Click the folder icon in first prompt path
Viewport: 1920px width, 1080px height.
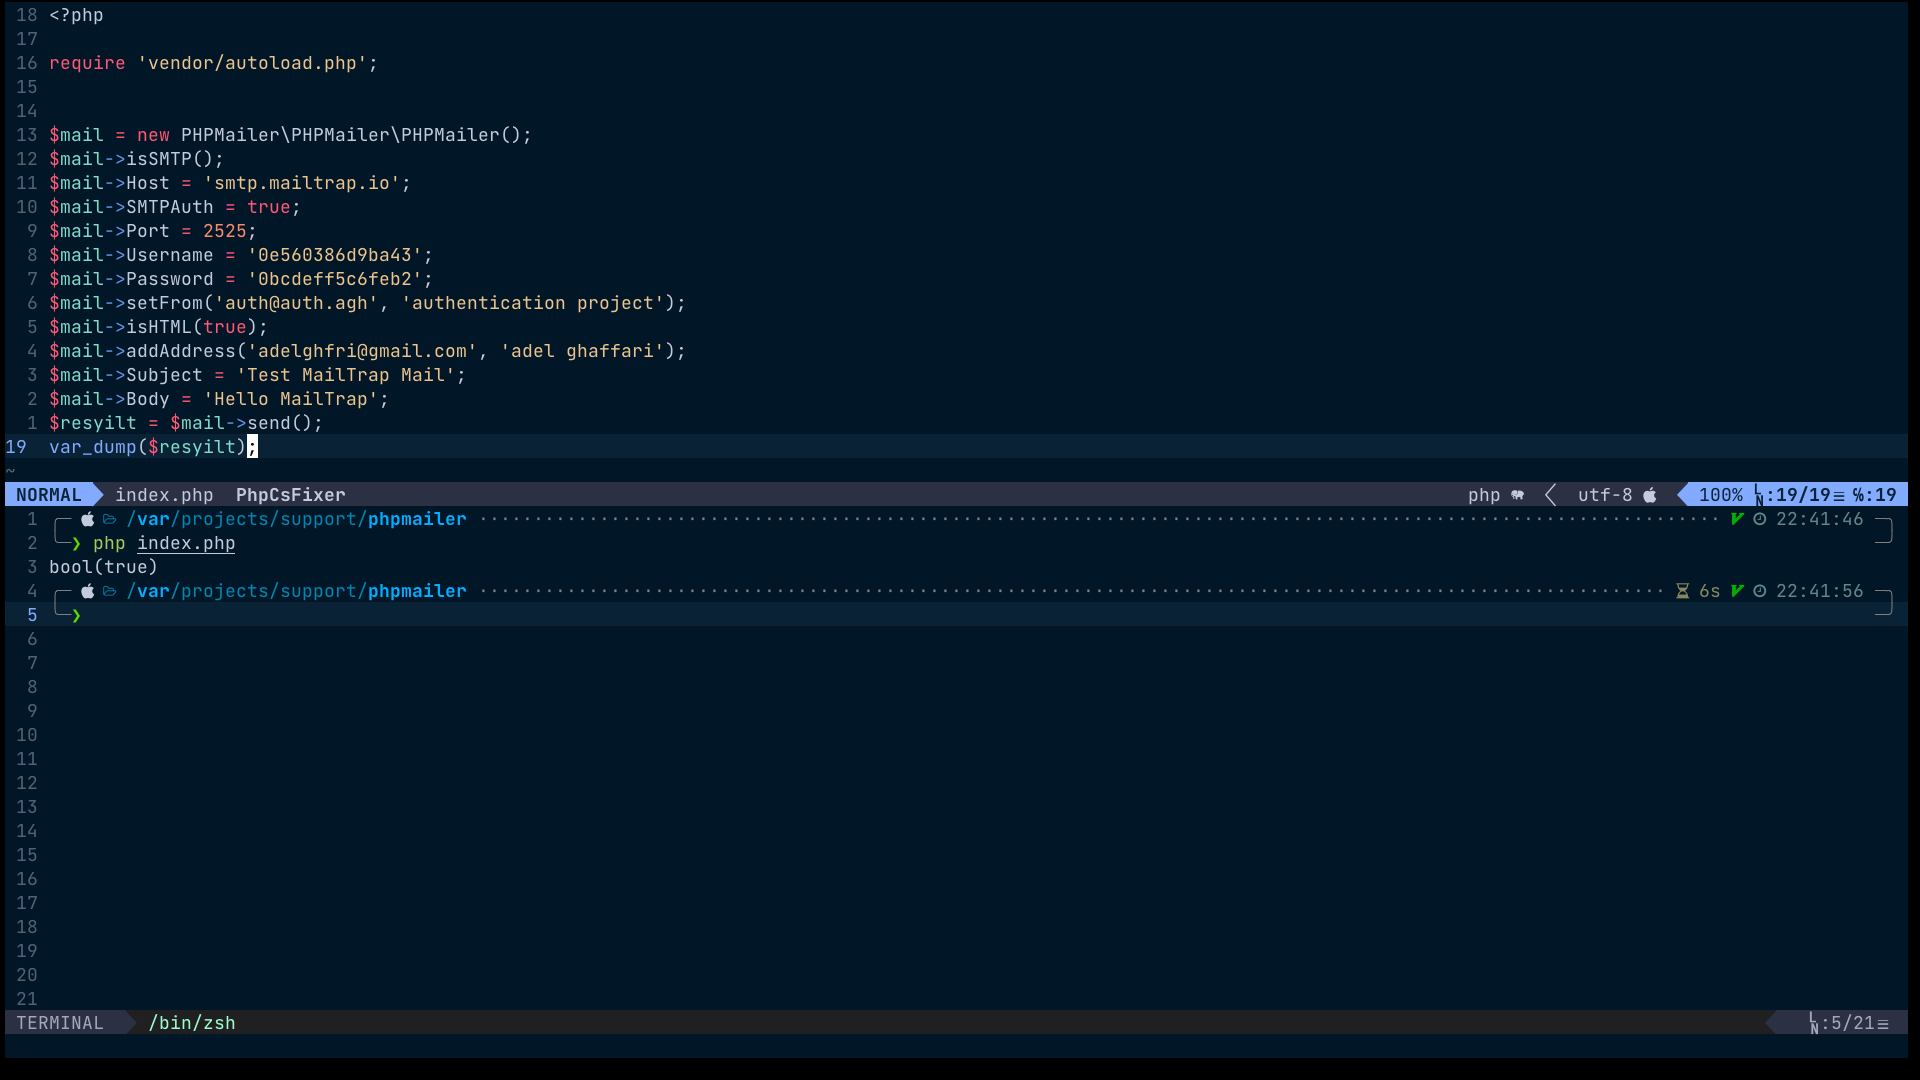tap(110, 519)
